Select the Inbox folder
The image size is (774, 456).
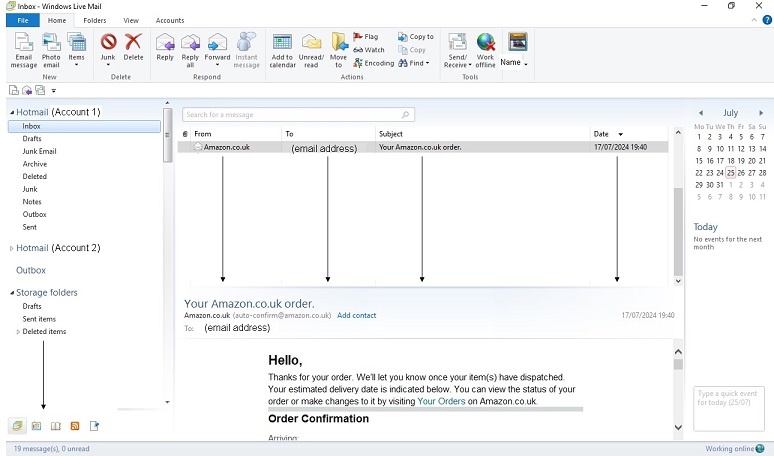click(84, 126)
